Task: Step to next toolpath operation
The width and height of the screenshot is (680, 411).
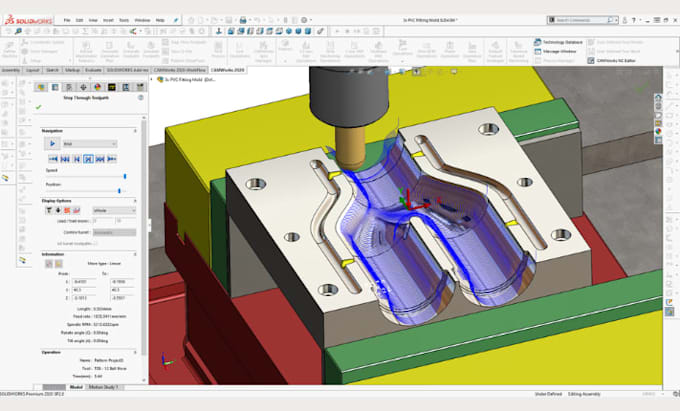Action: (x=100, y=159)
